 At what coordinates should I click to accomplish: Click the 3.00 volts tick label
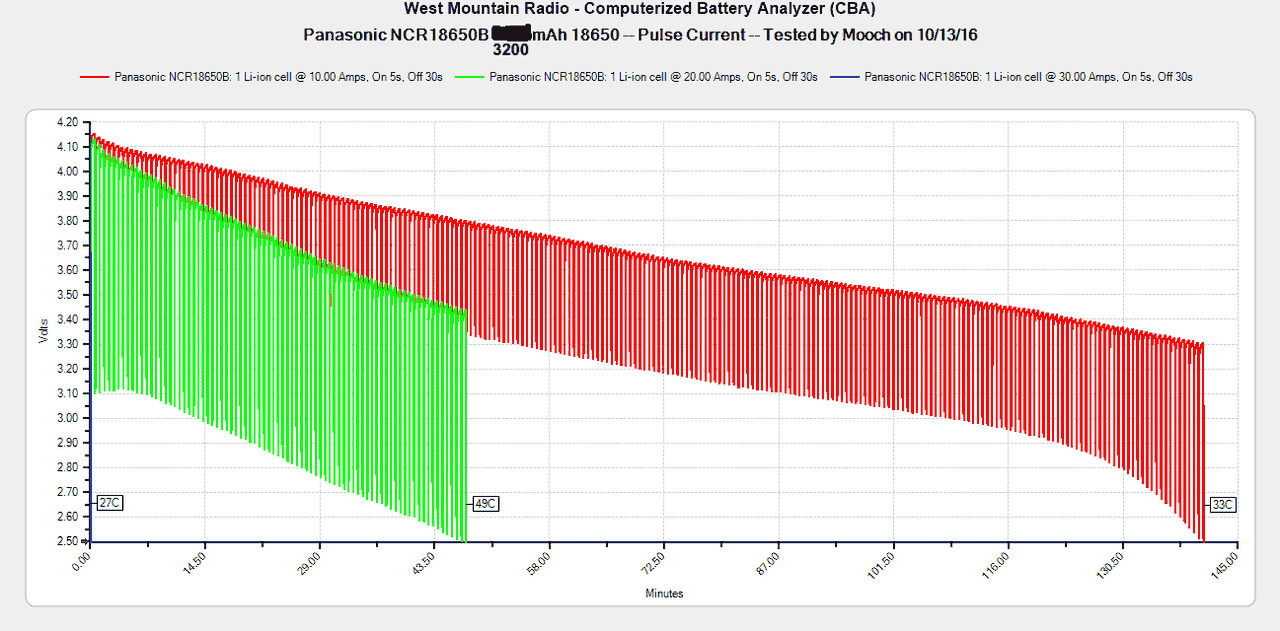coord(68,418)
